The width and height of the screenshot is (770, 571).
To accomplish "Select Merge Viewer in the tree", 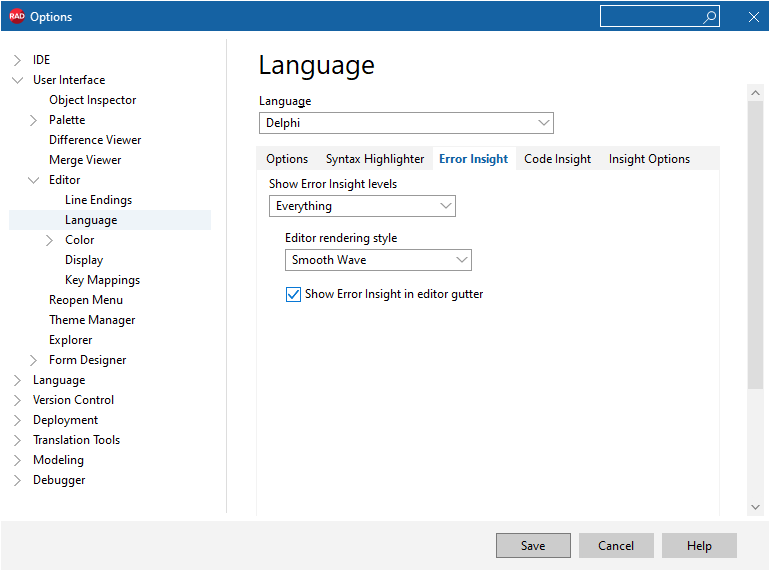I will (x=85, y=160).
